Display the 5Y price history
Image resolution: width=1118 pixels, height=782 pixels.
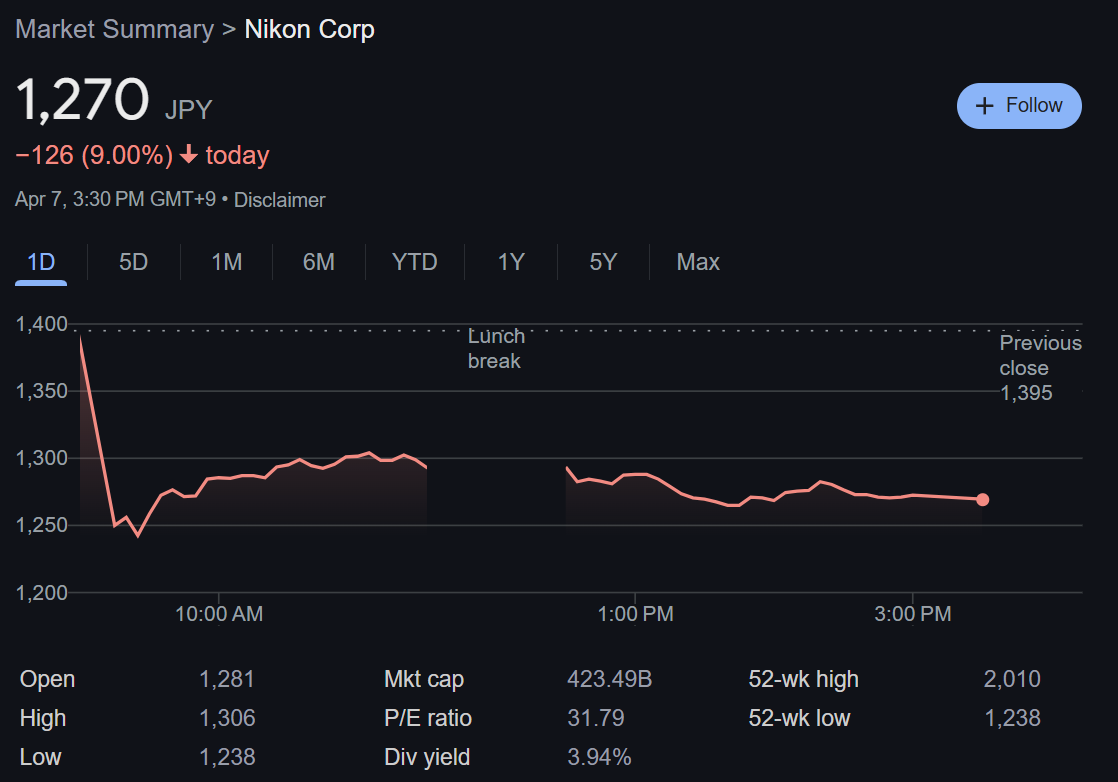coord(603,262)
